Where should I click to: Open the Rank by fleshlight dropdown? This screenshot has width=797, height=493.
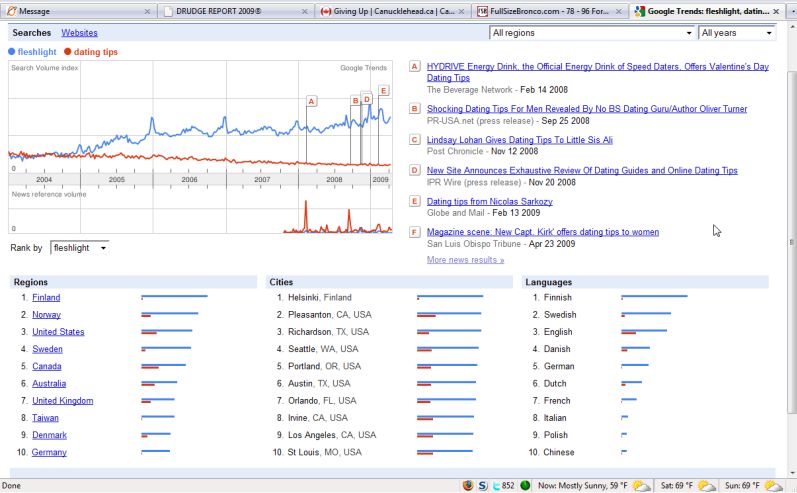[x=79, y=248]
